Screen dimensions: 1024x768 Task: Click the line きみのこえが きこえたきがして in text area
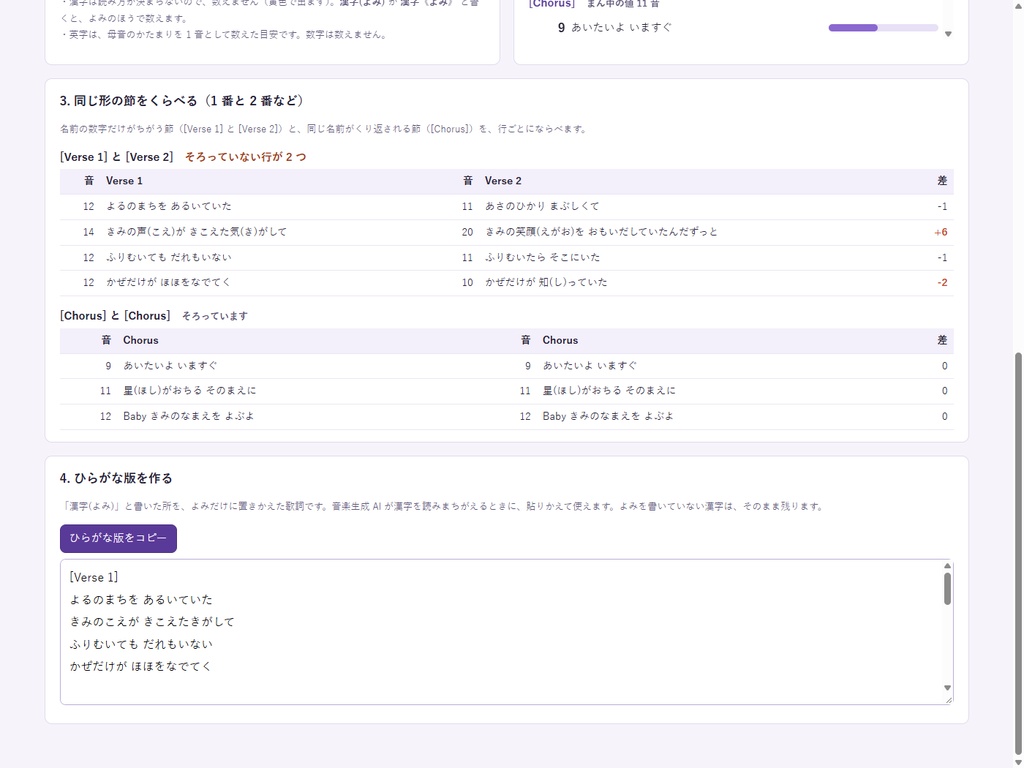coord(152,622)
